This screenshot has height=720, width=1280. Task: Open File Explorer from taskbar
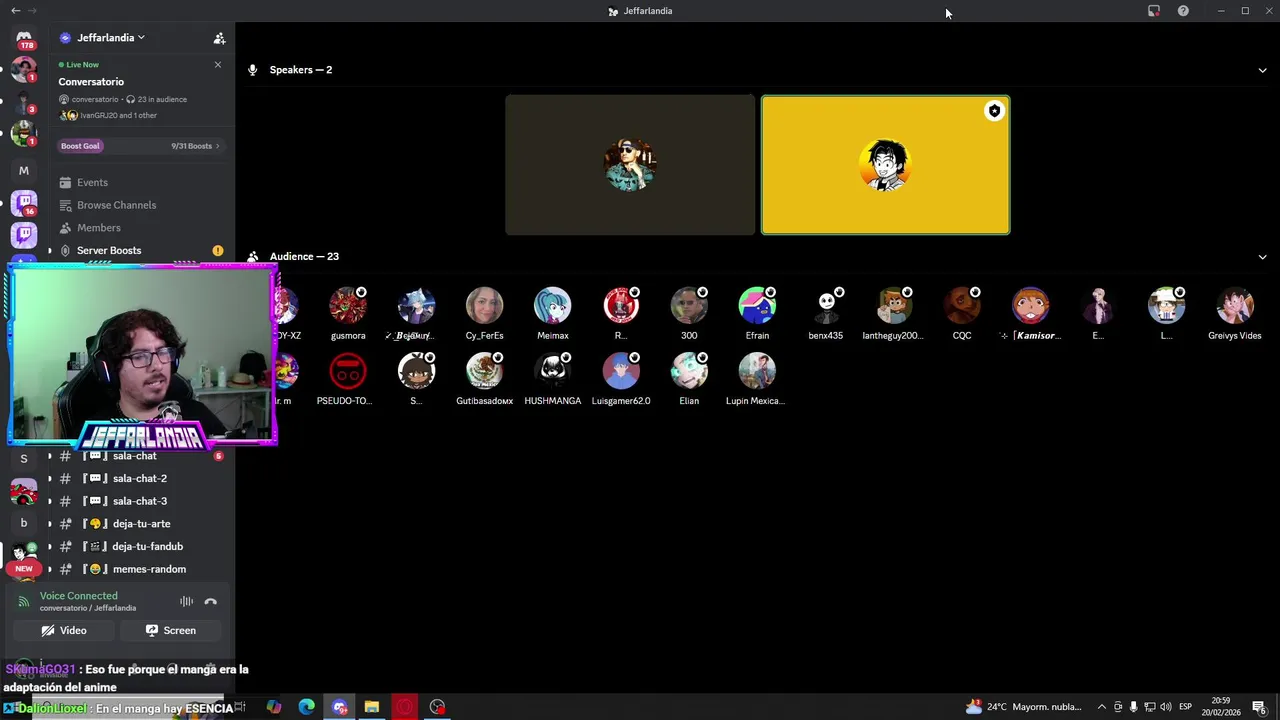[x=371, y=707]
